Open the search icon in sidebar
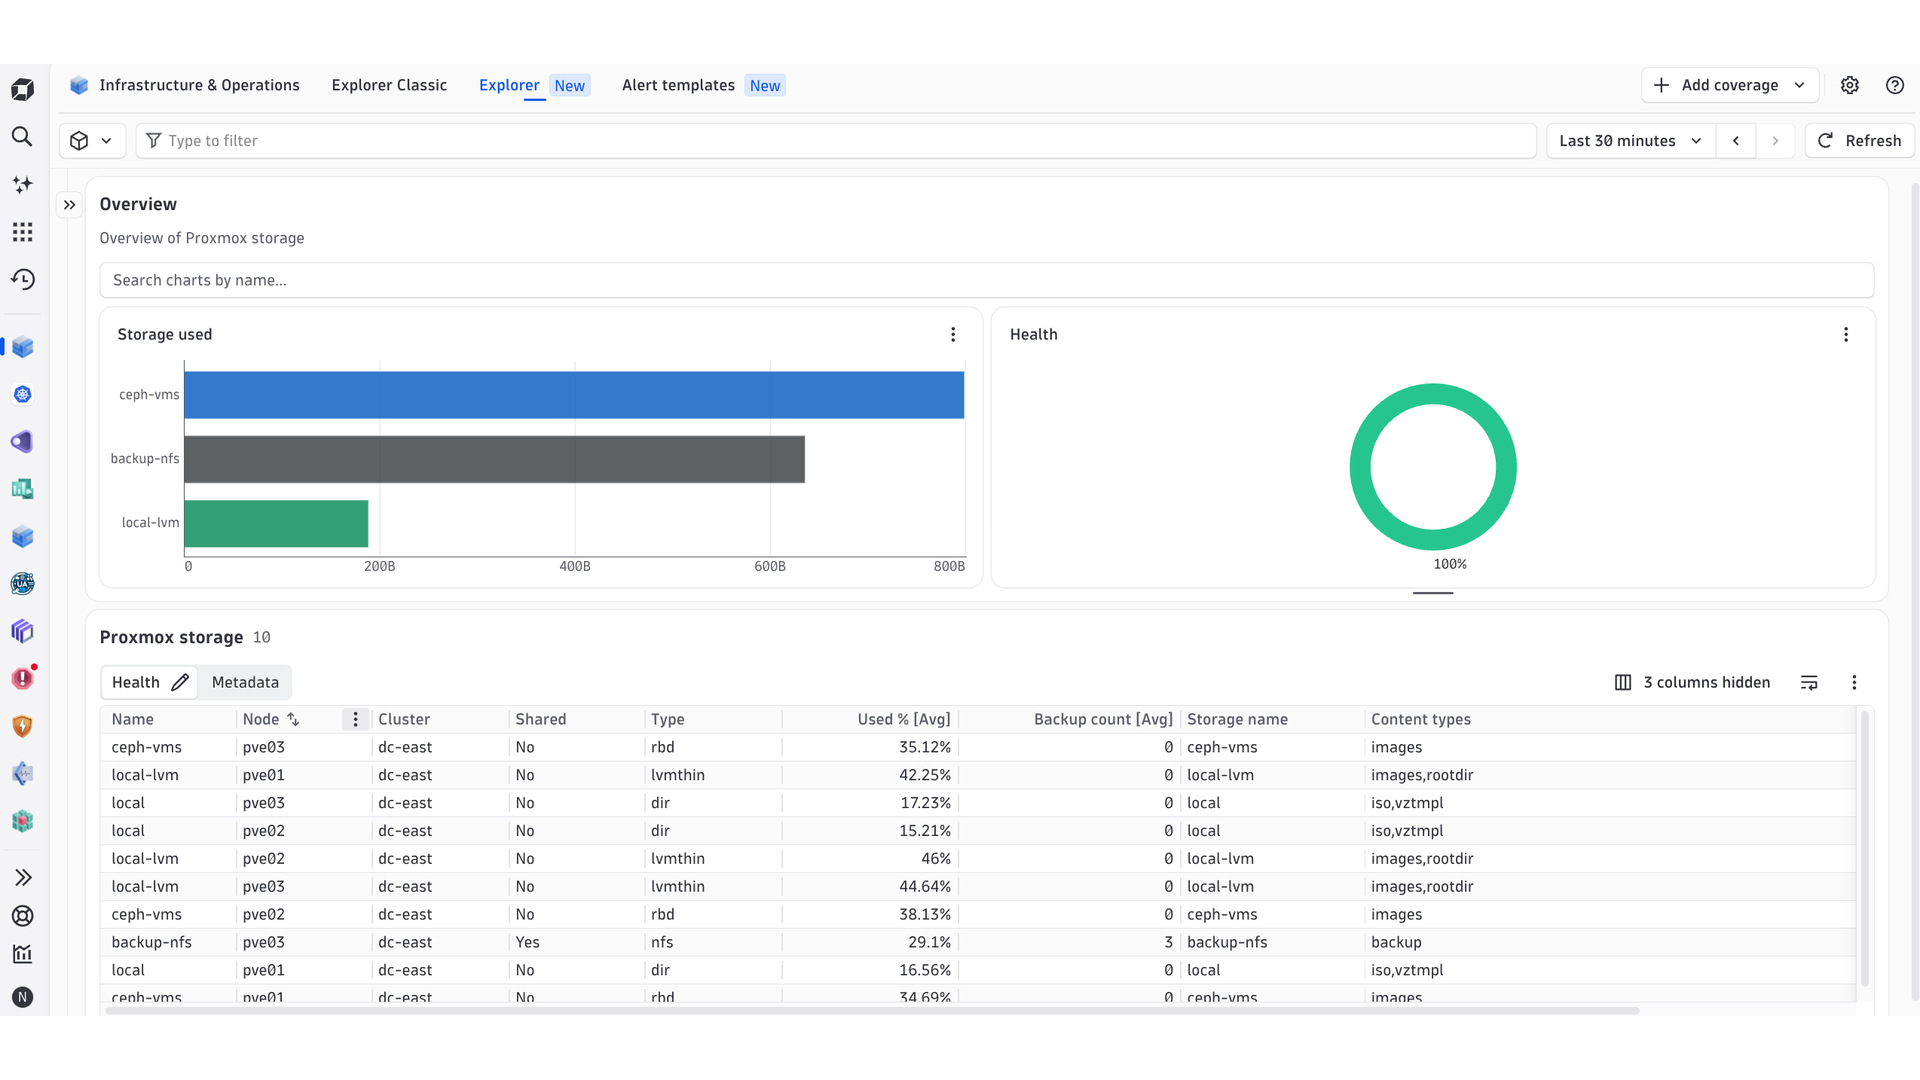The image size is (1920, 1080). pyautogui.click(x=22, y=137)
